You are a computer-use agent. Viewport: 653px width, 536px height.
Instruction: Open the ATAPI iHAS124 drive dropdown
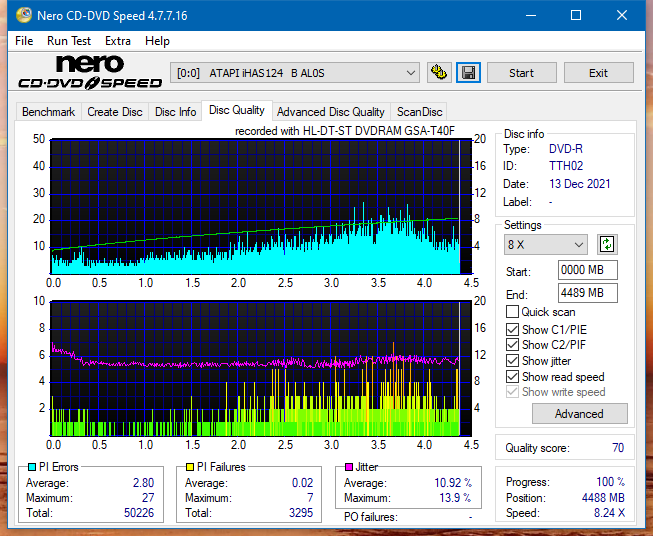pos(294,73)
